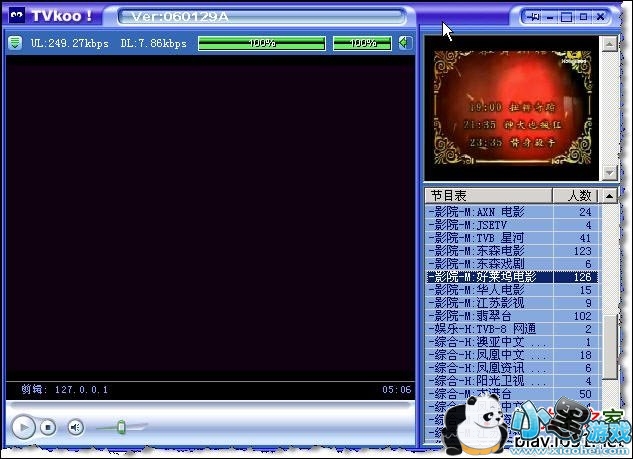This screenshot has width=633, height=459.
Task: Minimize the TVkoo window
Action: pos(550,17)
